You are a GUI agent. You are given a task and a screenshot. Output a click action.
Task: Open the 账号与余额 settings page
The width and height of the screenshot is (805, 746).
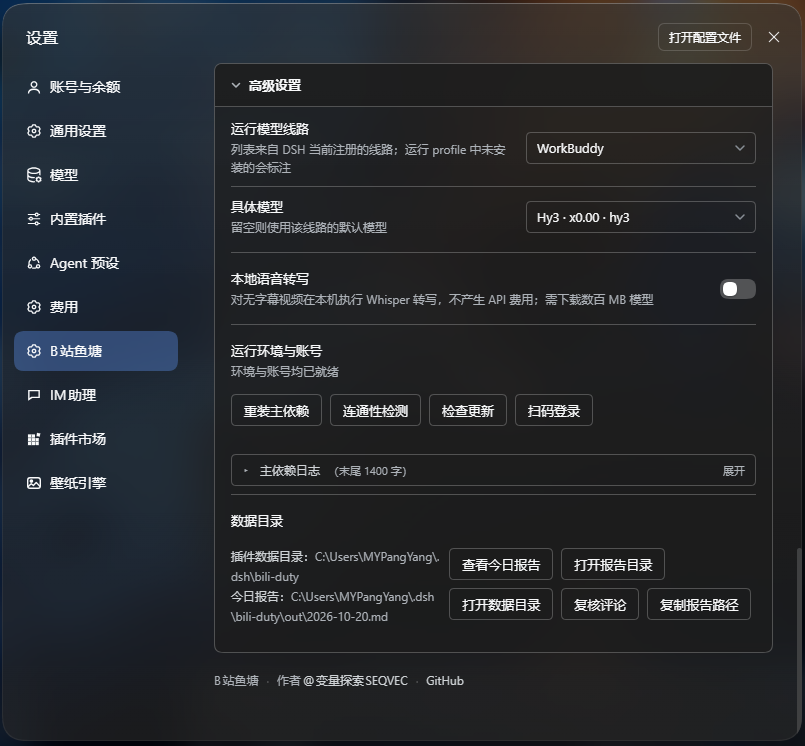click(96, 87)
